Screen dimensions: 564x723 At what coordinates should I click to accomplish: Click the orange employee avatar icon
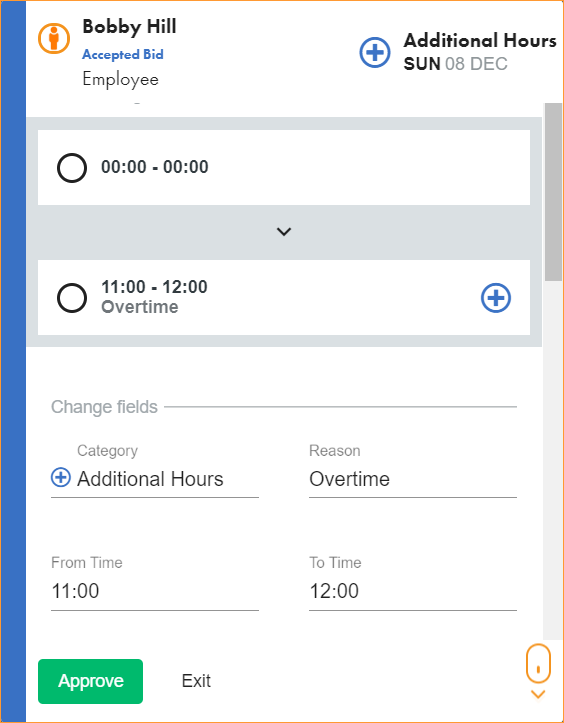coord(53,38)
